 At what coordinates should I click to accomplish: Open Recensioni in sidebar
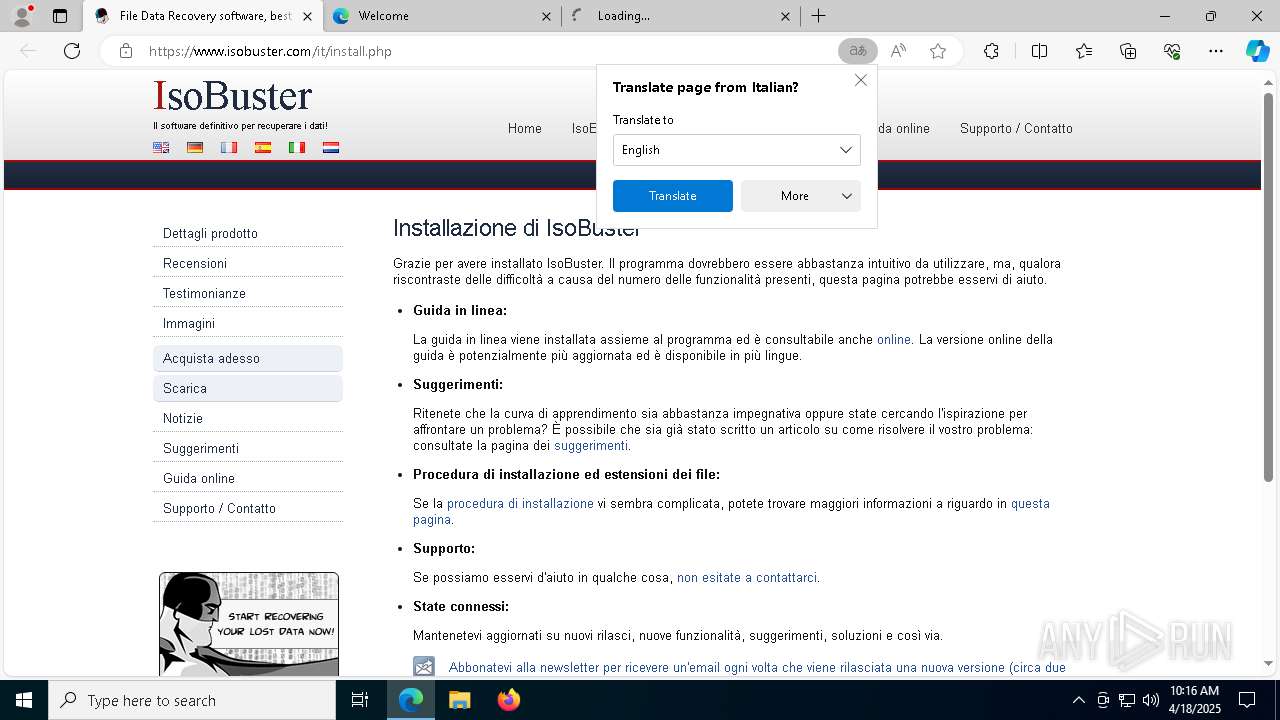click(248, 263)
